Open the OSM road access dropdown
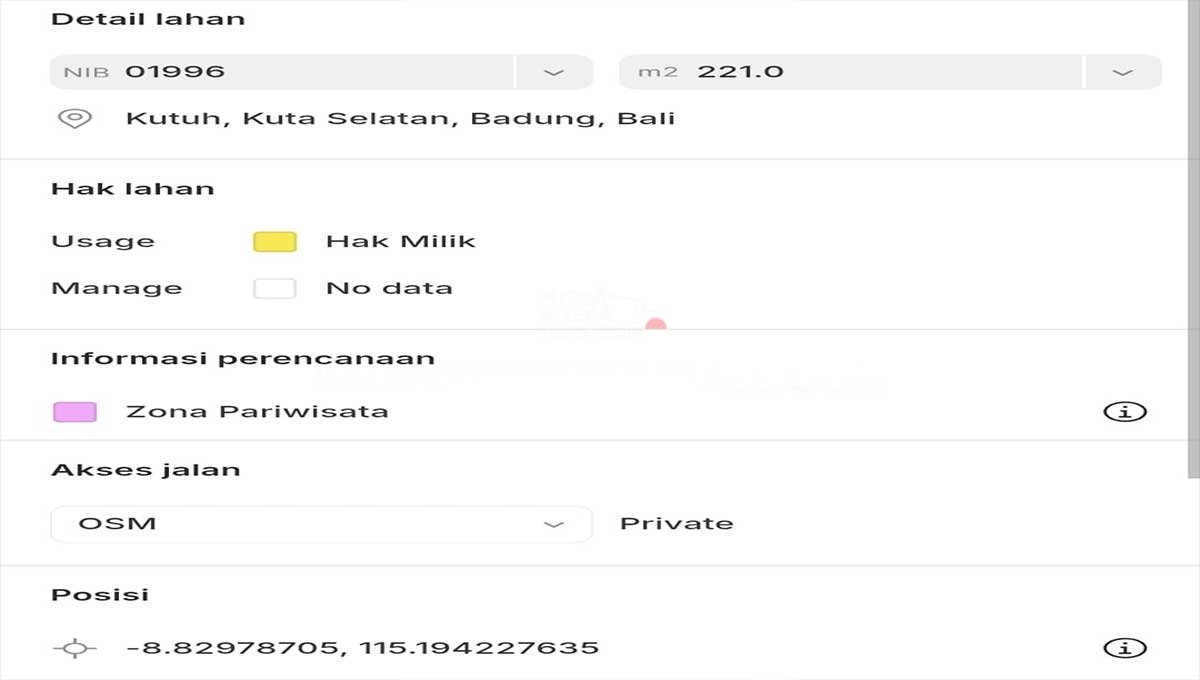The image size is (1200, 680). click(321, 524)
